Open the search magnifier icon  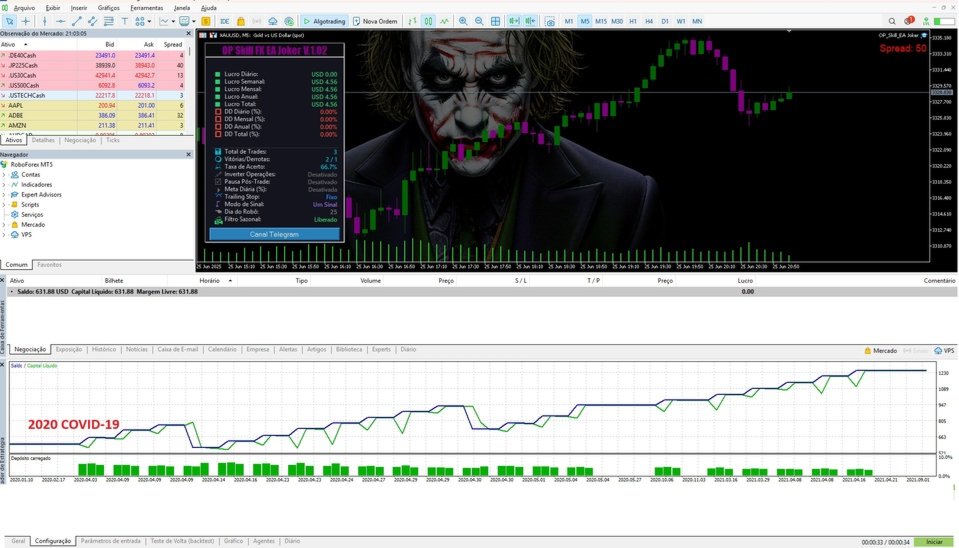[892, 21]
